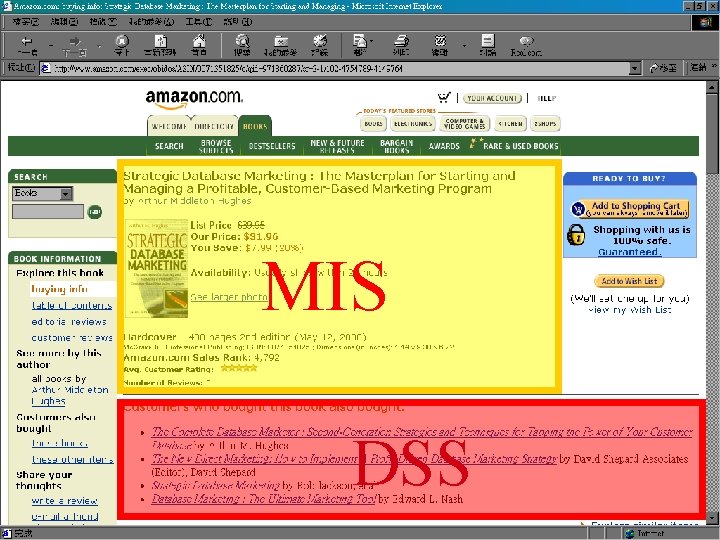
Task: Click write a review sidebar link
Action: pos(64,501)
